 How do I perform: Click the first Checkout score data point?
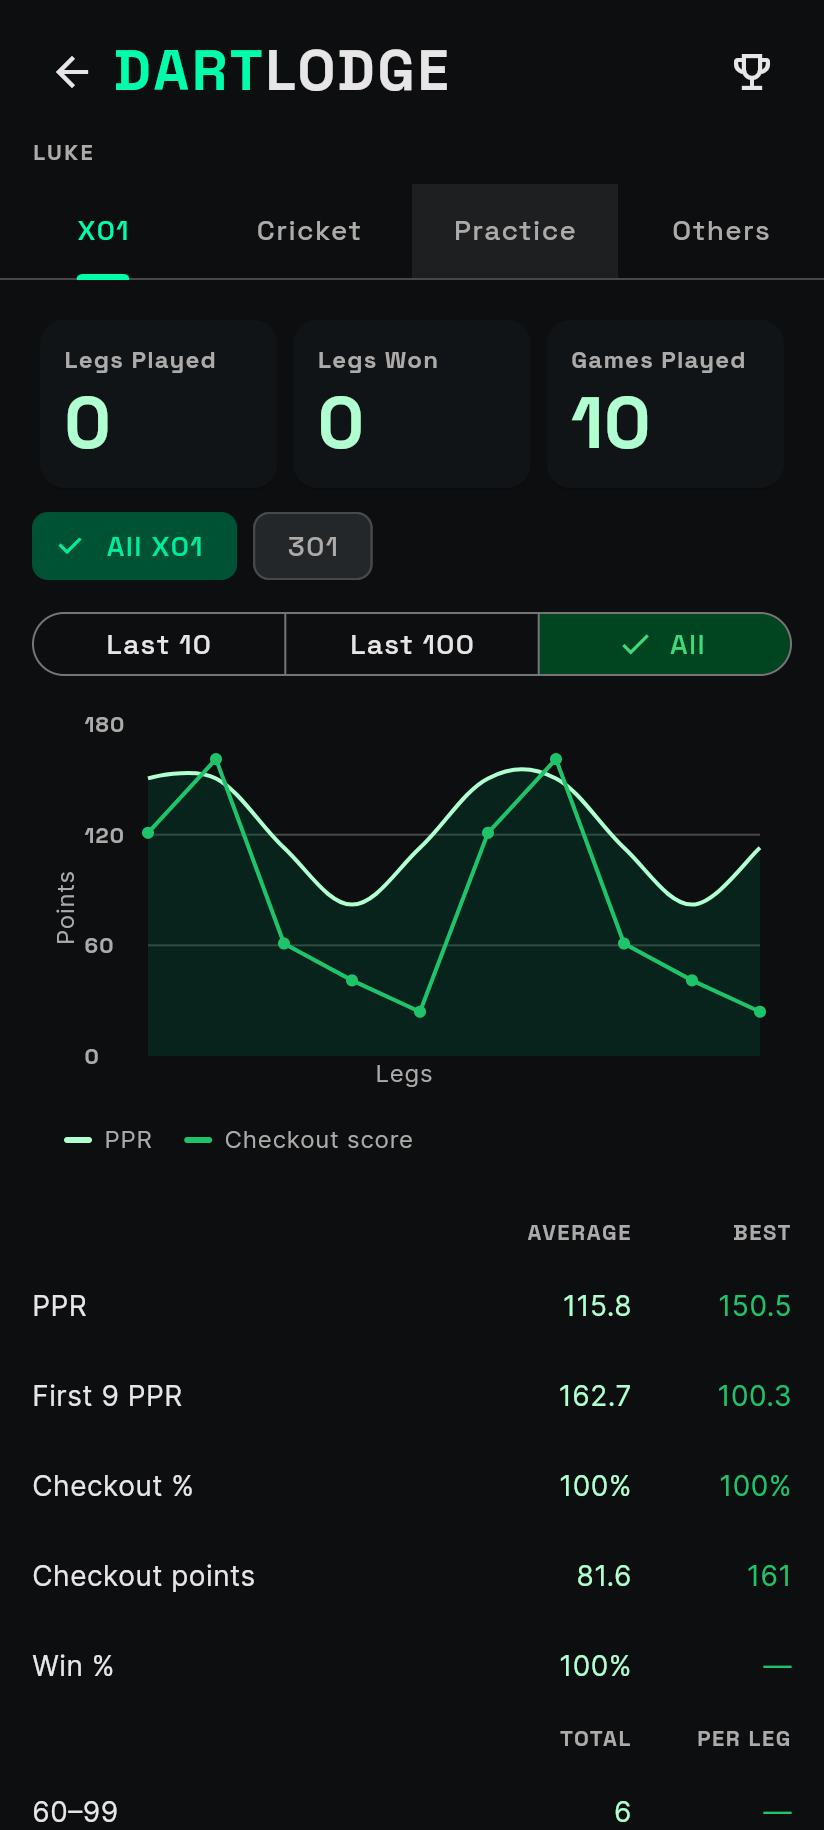pyautogui.click(x=148, y=833)
